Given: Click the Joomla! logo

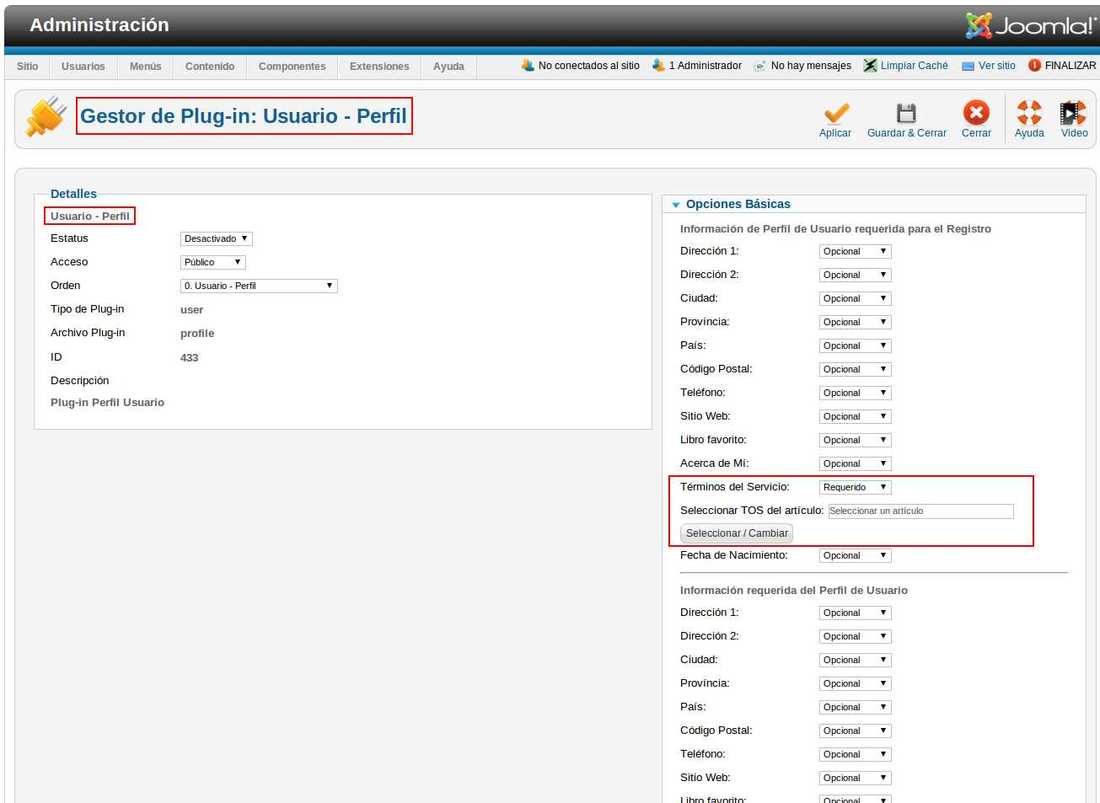Looking at the screenshot, I should [1030, 25].
